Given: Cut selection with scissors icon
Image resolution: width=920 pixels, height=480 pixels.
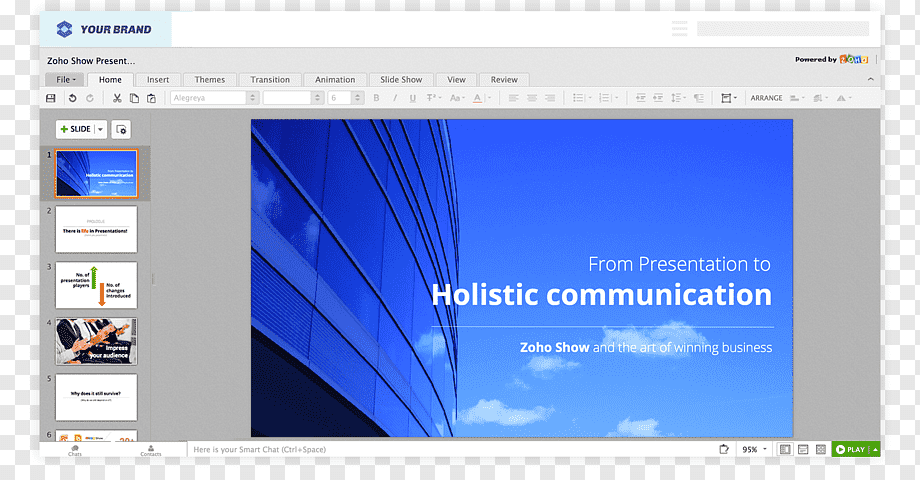Looking at the screenshot, I should [117, 98].
